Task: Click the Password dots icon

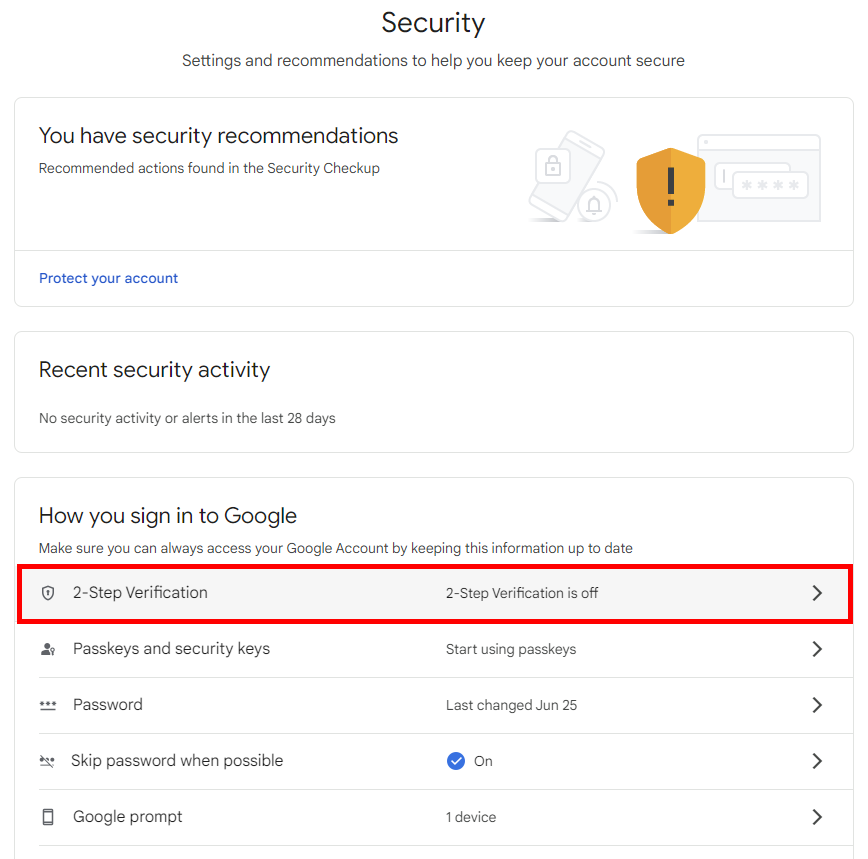Action: coord(48,705)
